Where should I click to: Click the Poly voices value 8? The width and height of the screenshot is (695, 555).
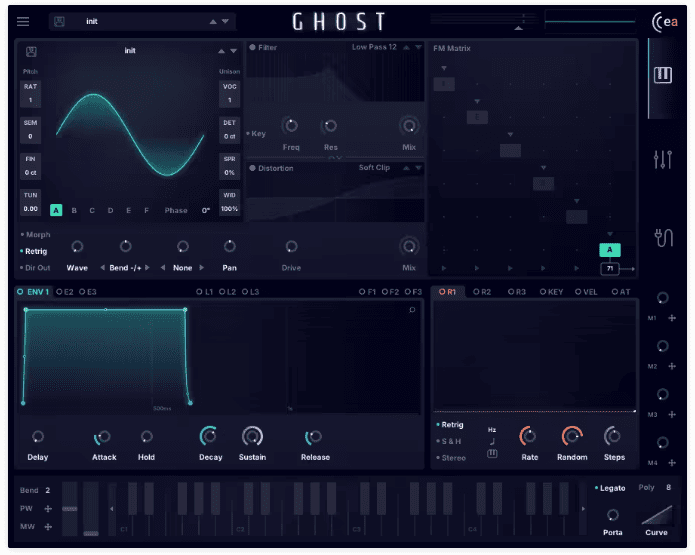point(668,488)
